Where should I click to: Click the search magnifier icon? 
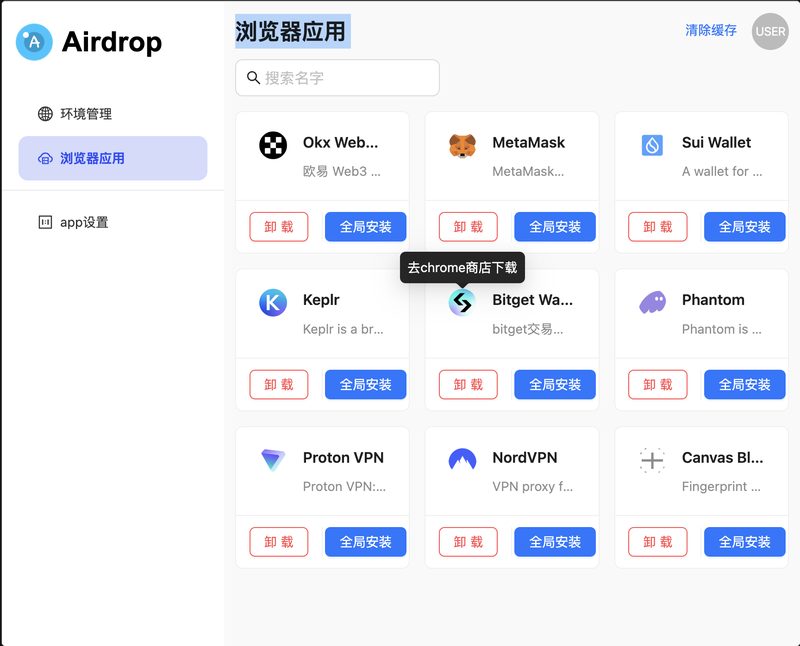point(254,78)
